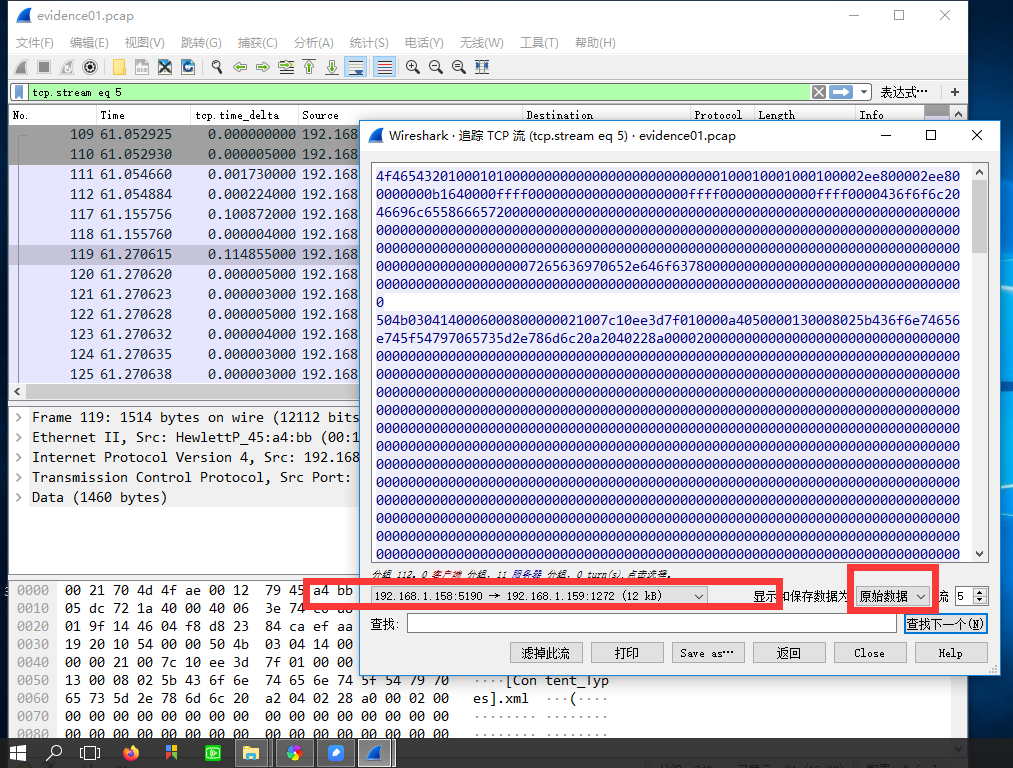Image resolution: width=1013 pixels, height=768 pixels.
Task: Click the 返回 back button
Action: tap(789, 653)
